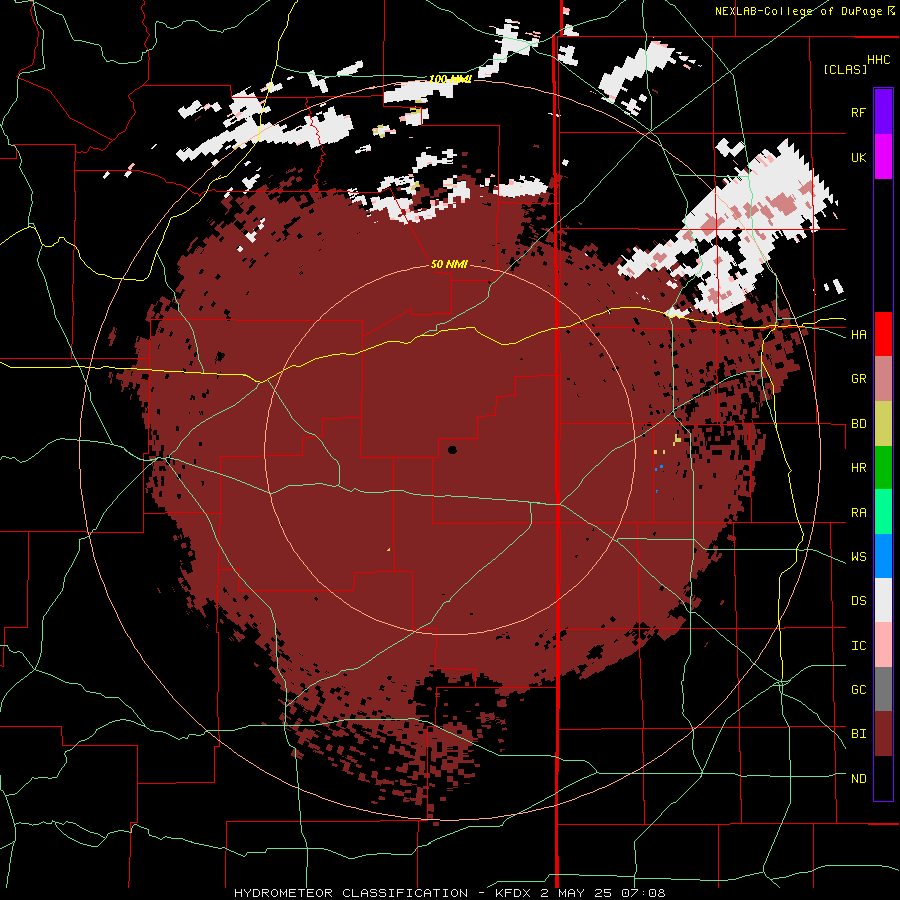
Task: Click the GC legend label
Action: click(858, 690)
